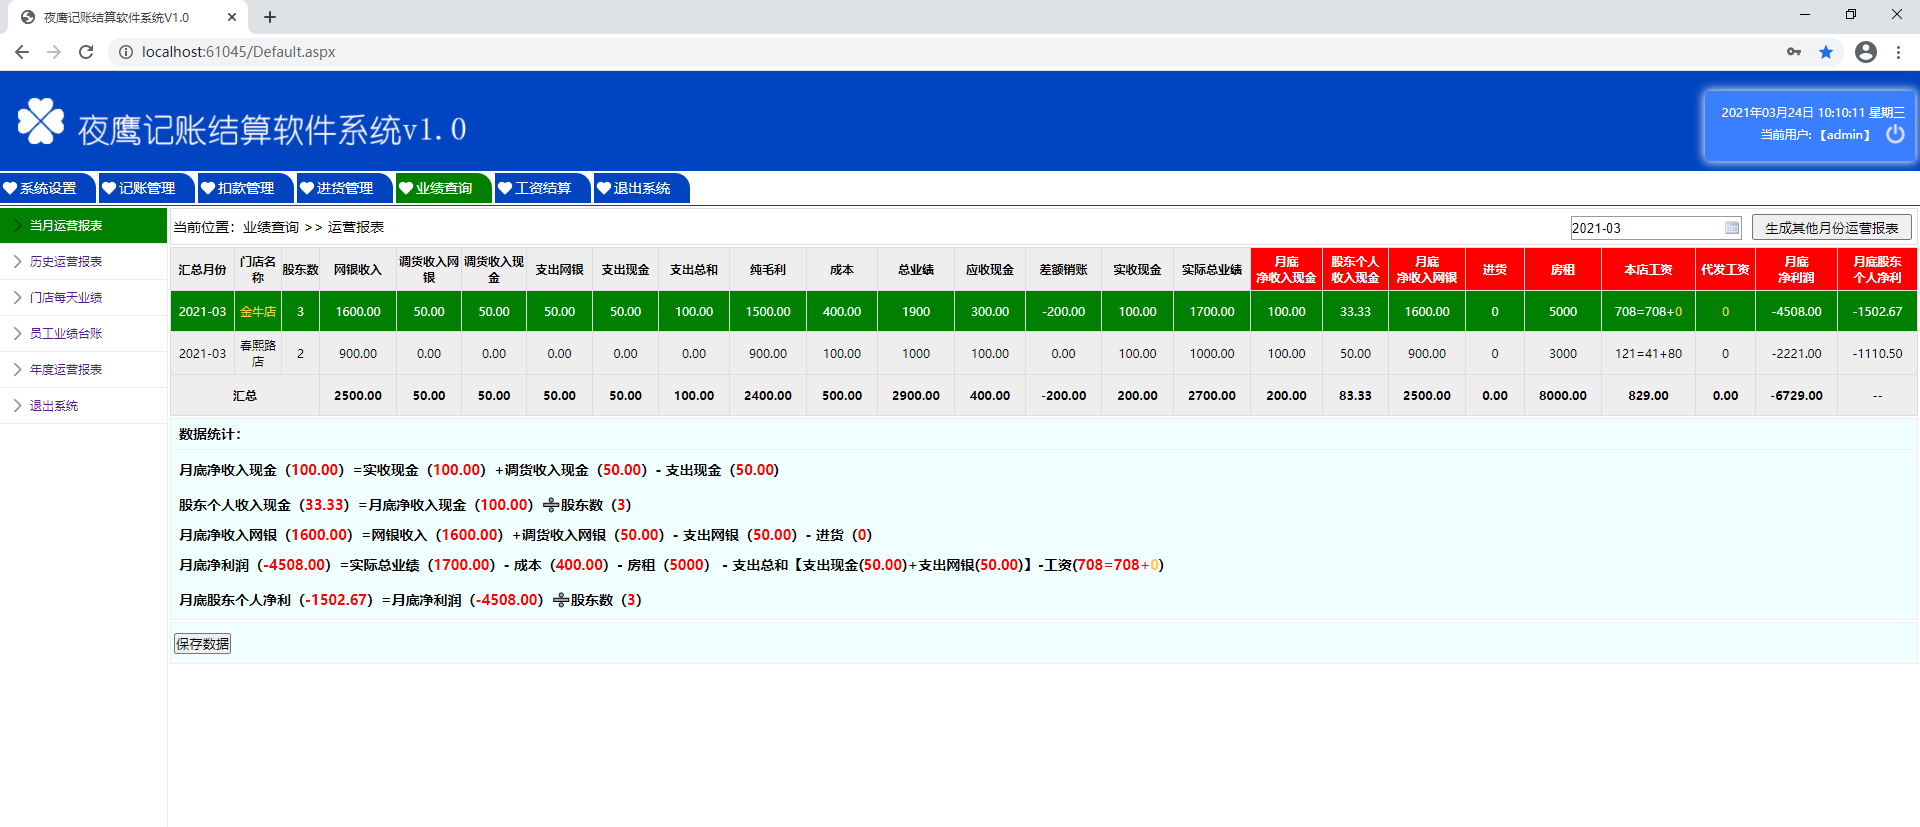Click the power logout icon
This screenshot has width=1920, height=827.
pyautogui.click(x=1895, y=134)
